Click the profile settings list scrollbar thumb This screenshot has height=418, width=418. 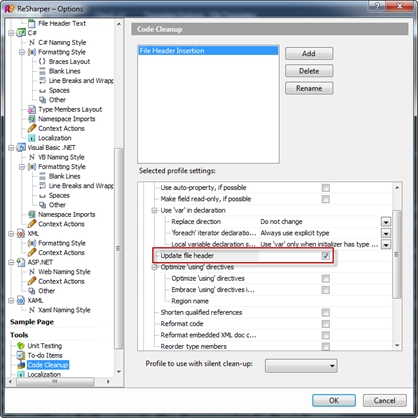click(397, 254)
